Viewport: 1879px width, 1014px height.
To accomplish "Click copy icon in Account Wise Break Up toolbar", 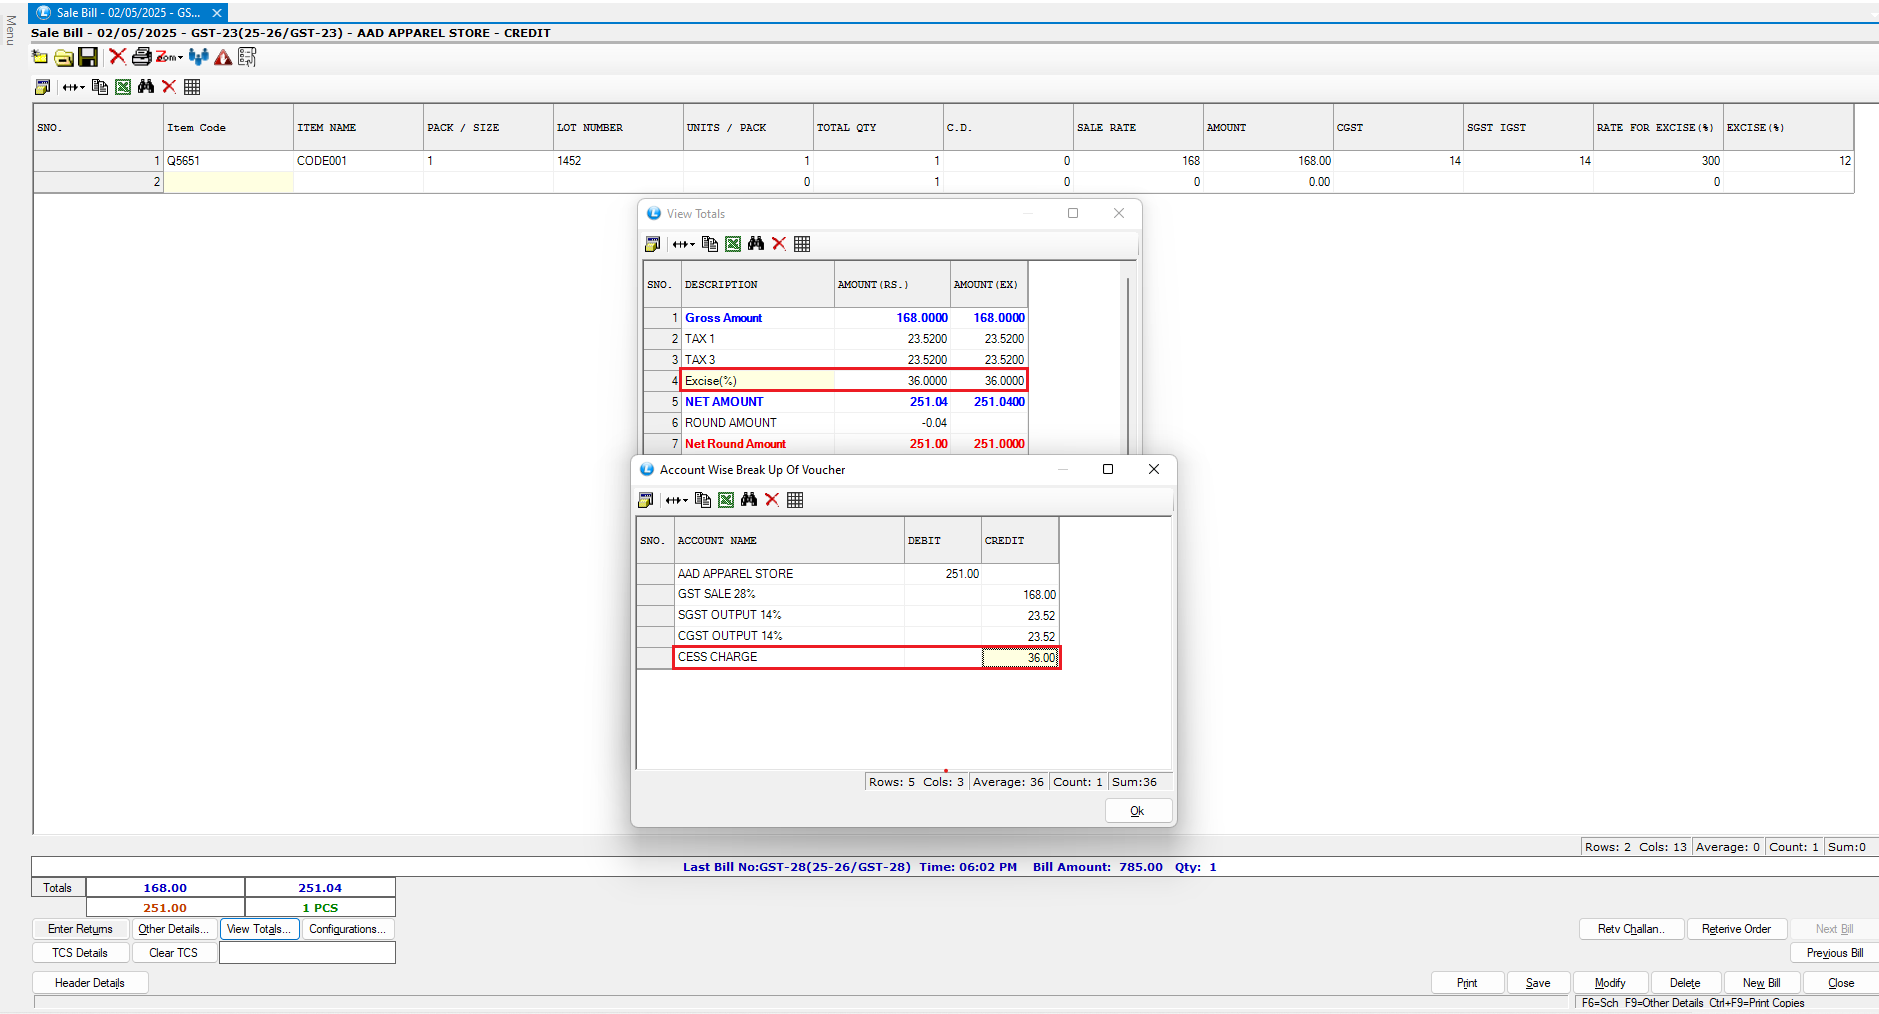I will tap(703, 500).
